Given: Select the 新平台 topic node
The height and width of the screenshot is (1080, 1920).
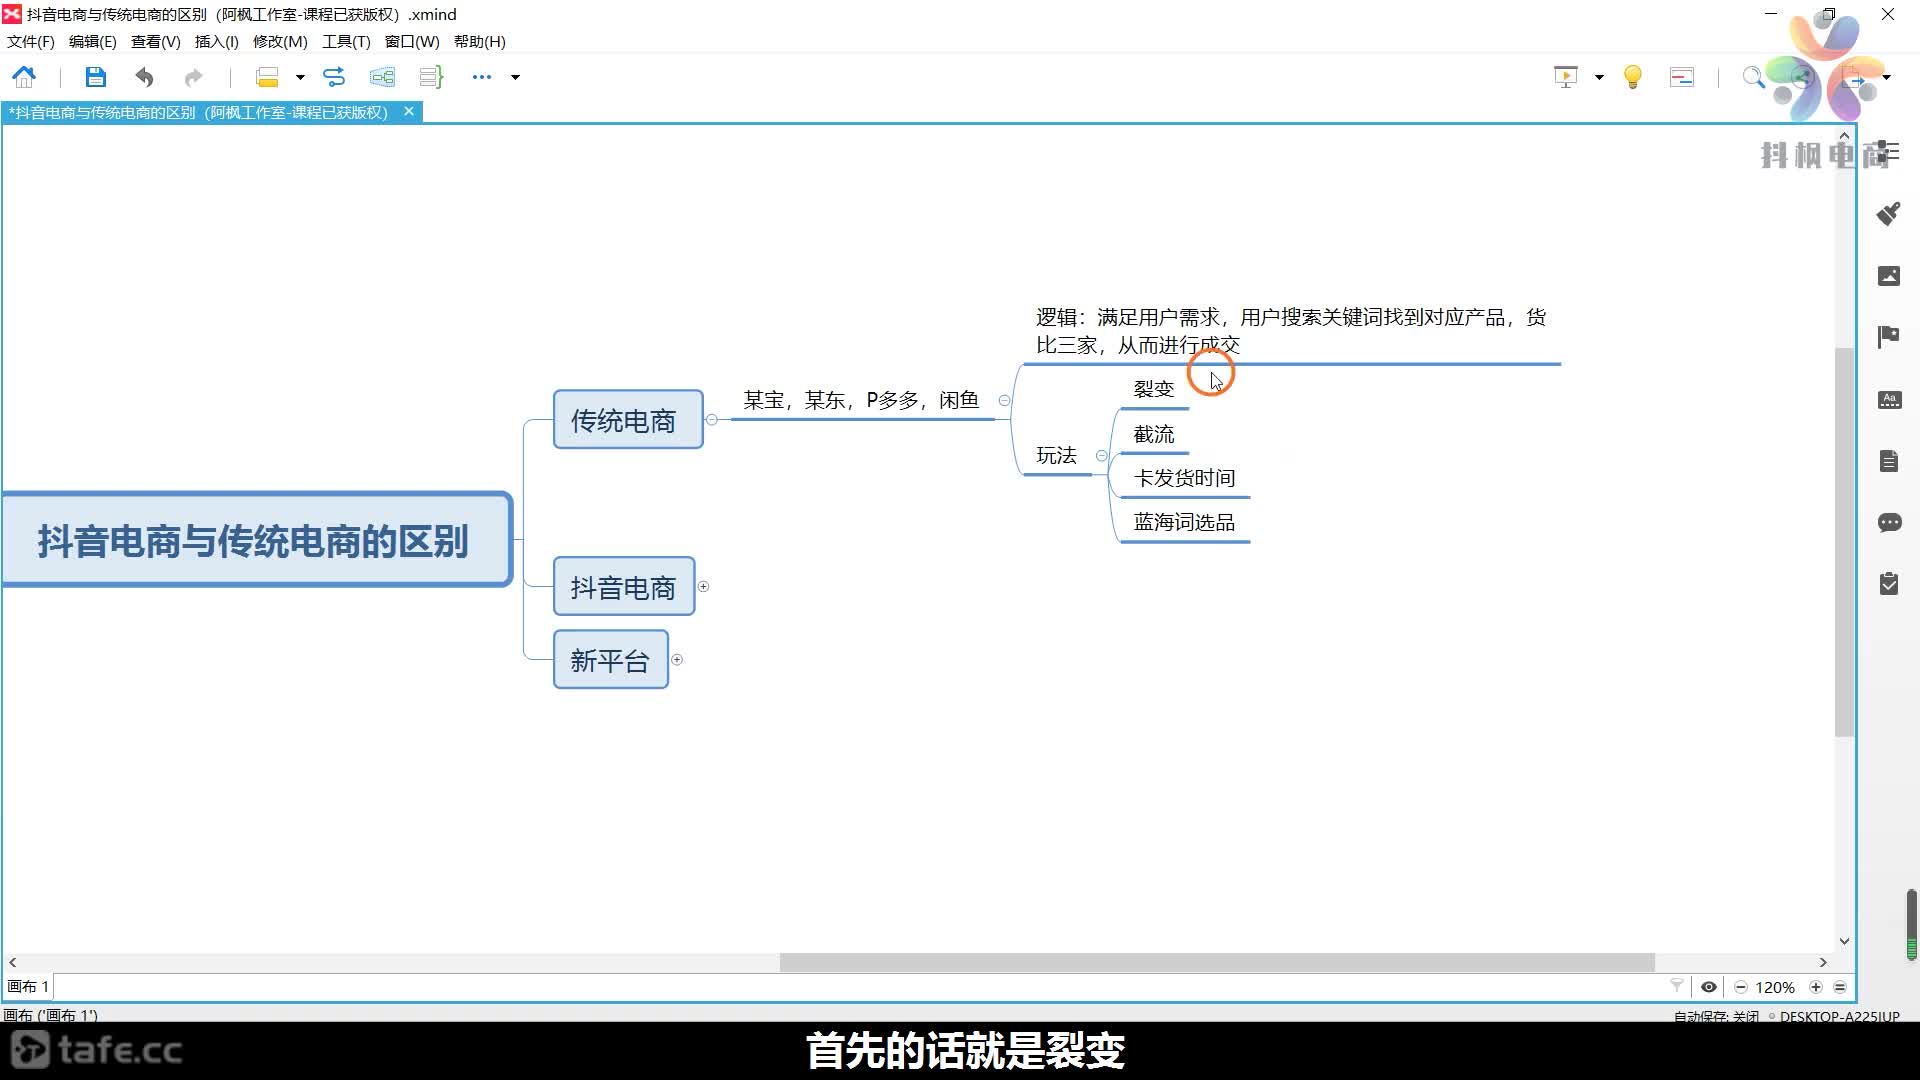Looking at the screenshot, I should pyautogui.click(x=611, y=660).
